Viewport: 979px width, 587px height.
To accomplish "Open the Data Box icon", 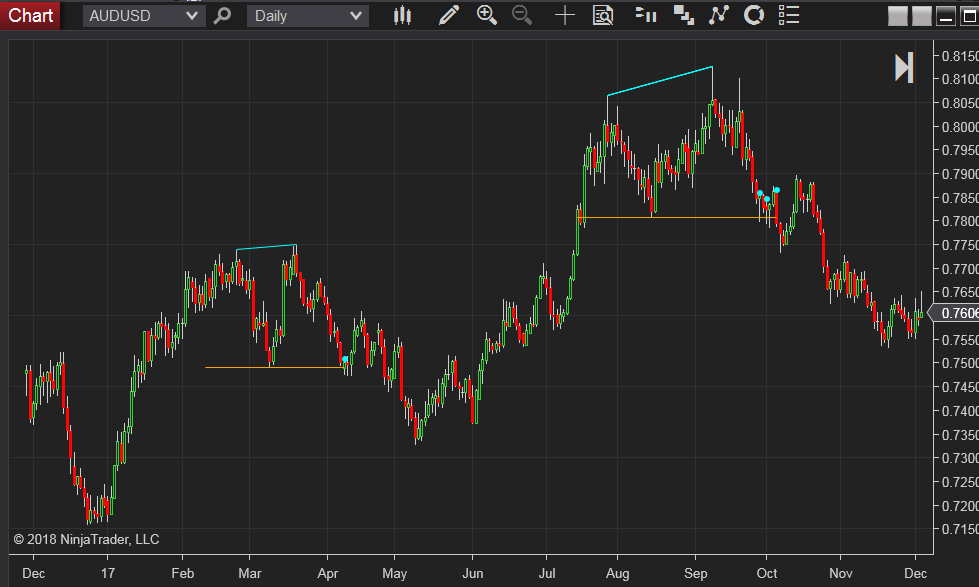I will tap(602, 15).
